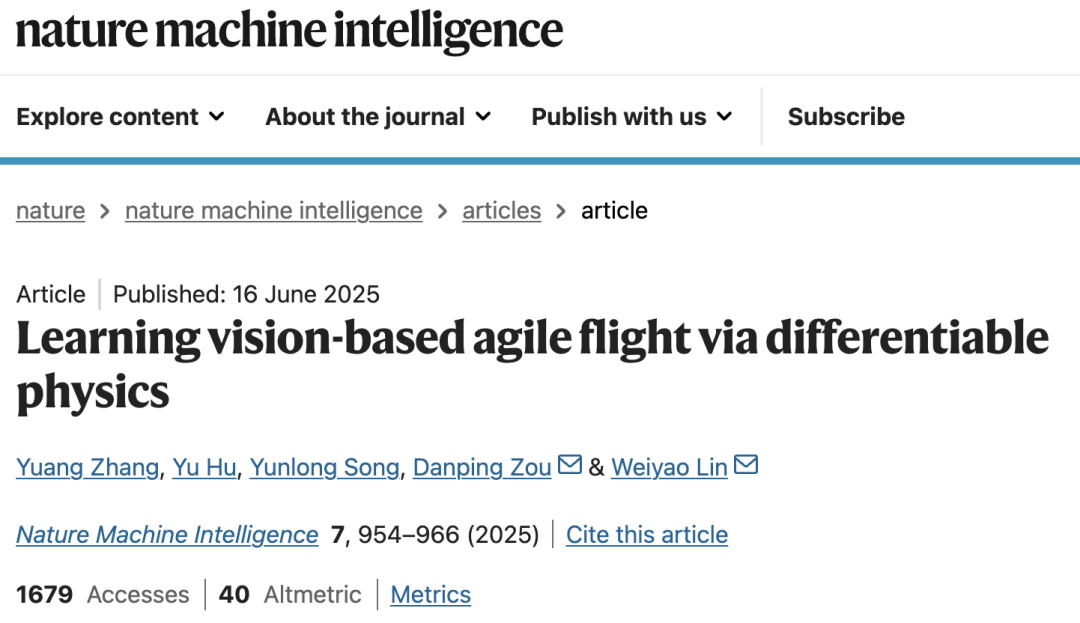Open author Yunlong Song's profile
1080x623 pixels.
click(324, 467)
